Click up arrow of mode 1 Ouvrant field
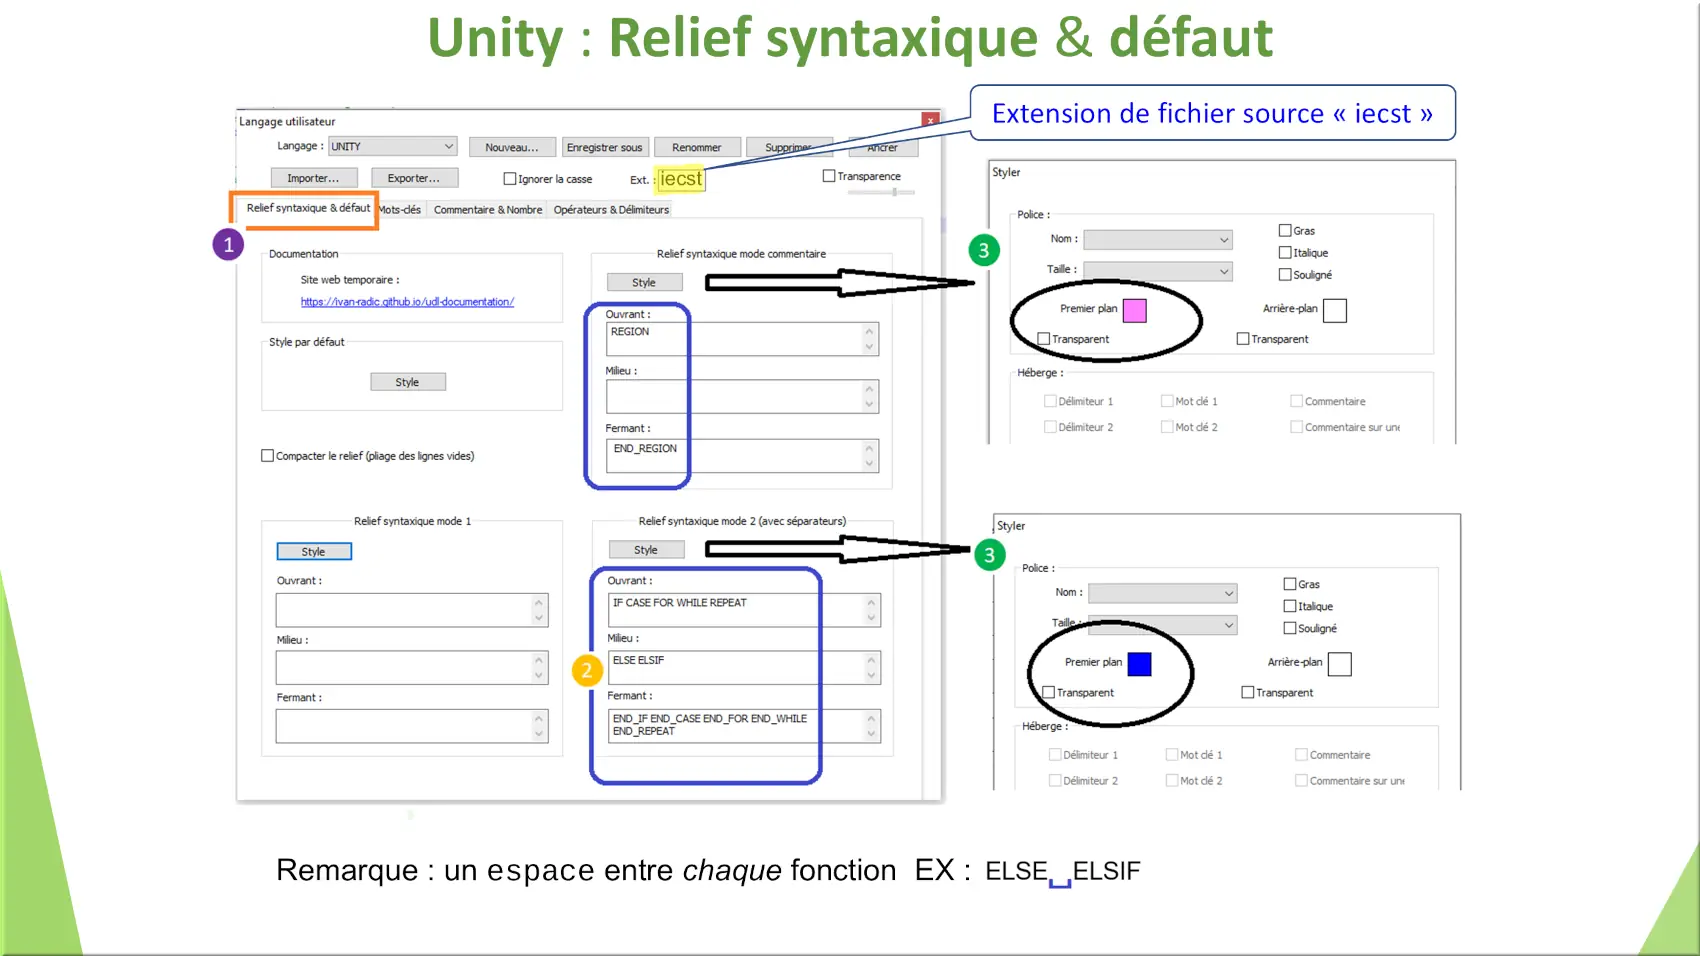This screenshot has height=956, width=1700. click(539, 603)
